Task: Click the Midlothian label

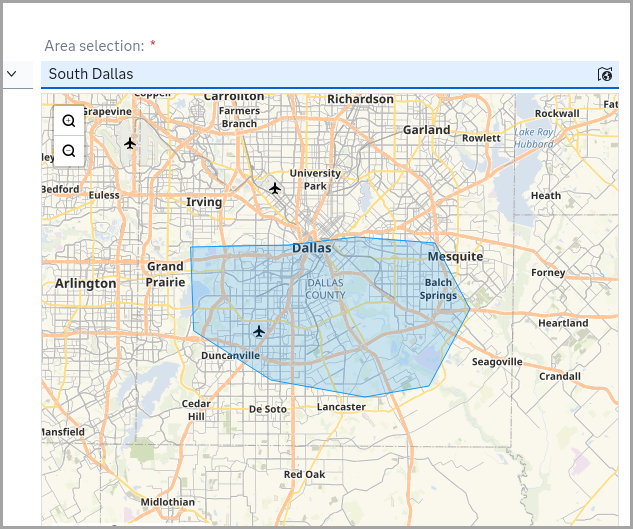Action: 168,502
